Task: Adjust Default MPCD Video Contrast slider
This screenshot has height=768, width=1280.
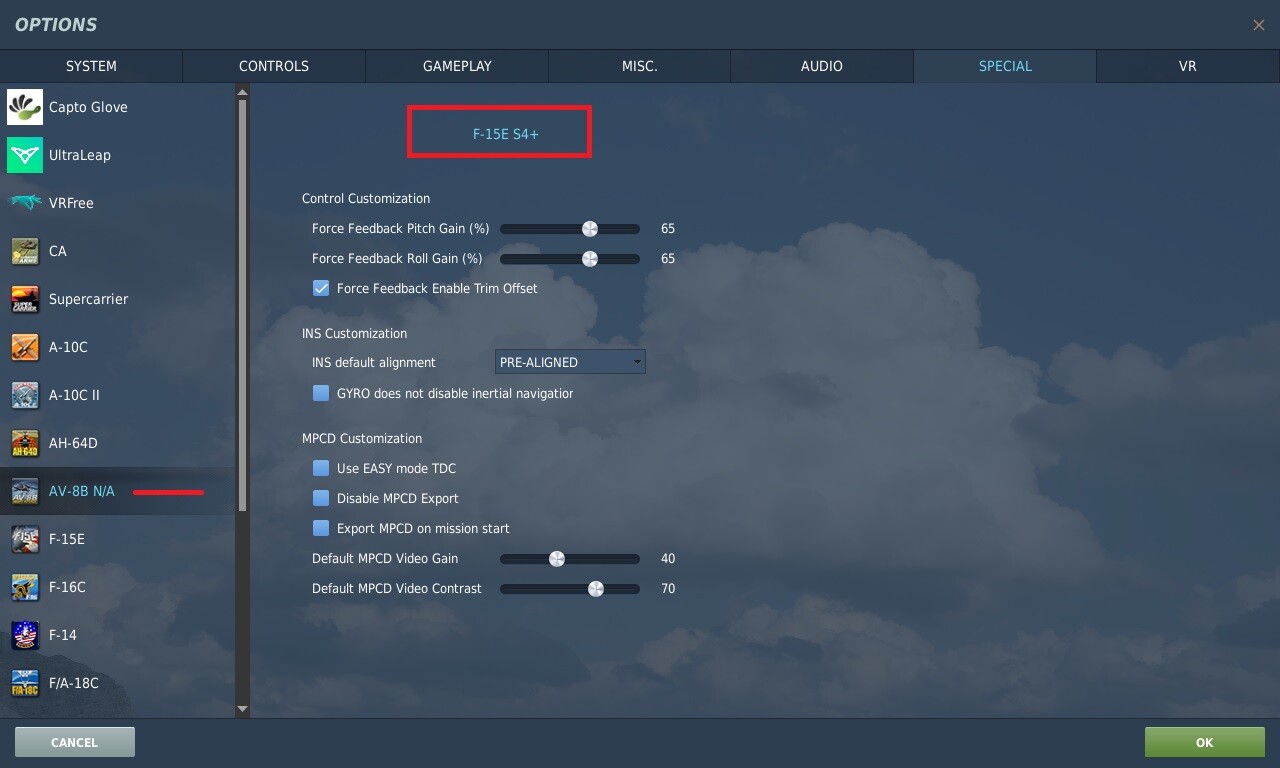Action: coord(596,588)
